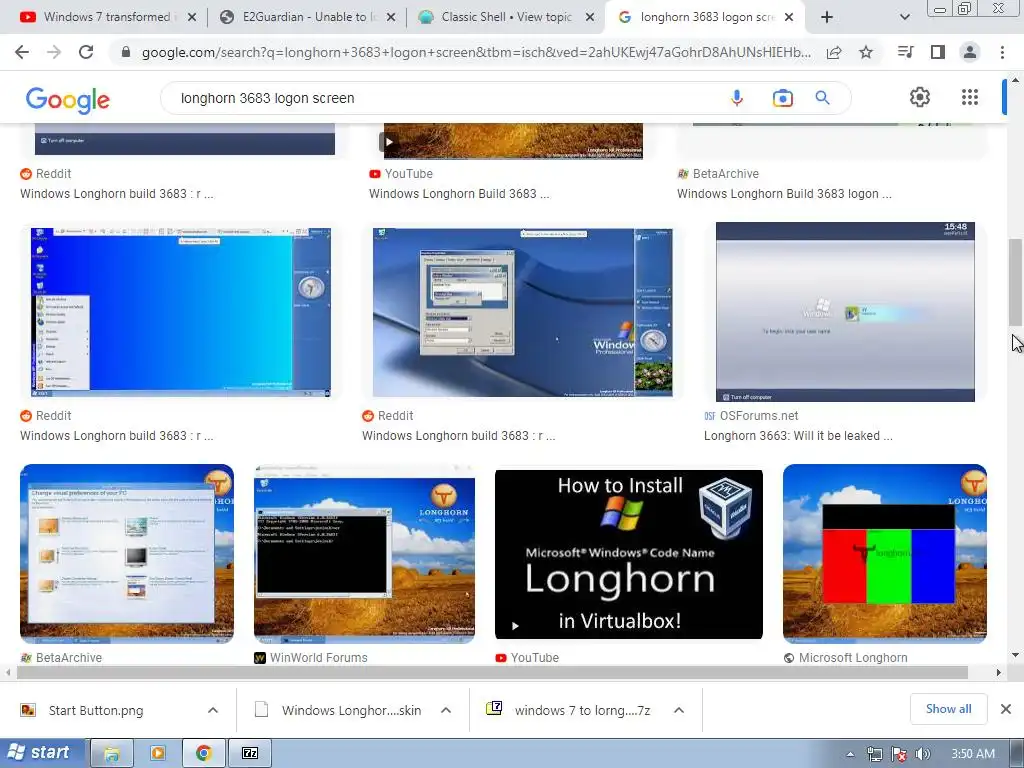Open the visual preferences window thumbnail

[x=127, y=554]
